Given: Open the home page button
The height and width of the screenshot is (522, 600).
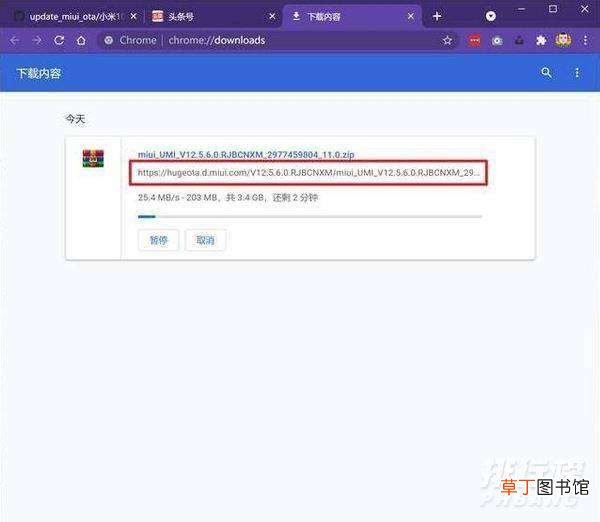Looking at the screenshot, I should tap(81, 40).
